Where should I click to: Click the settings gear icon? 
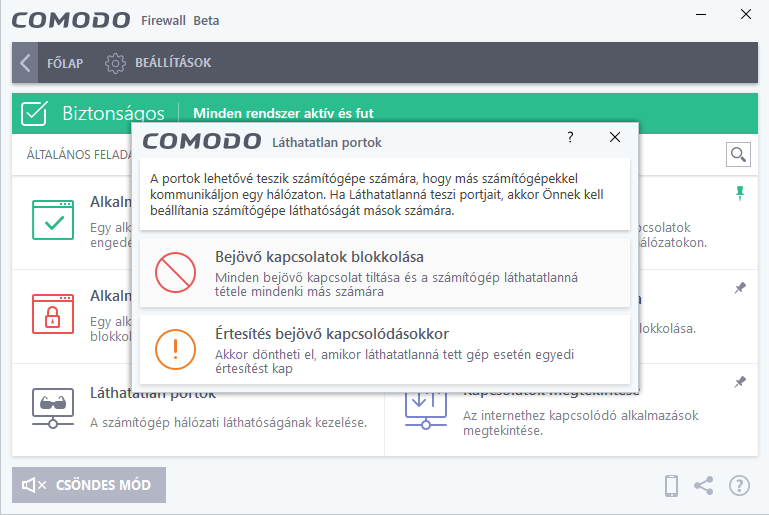115,63
